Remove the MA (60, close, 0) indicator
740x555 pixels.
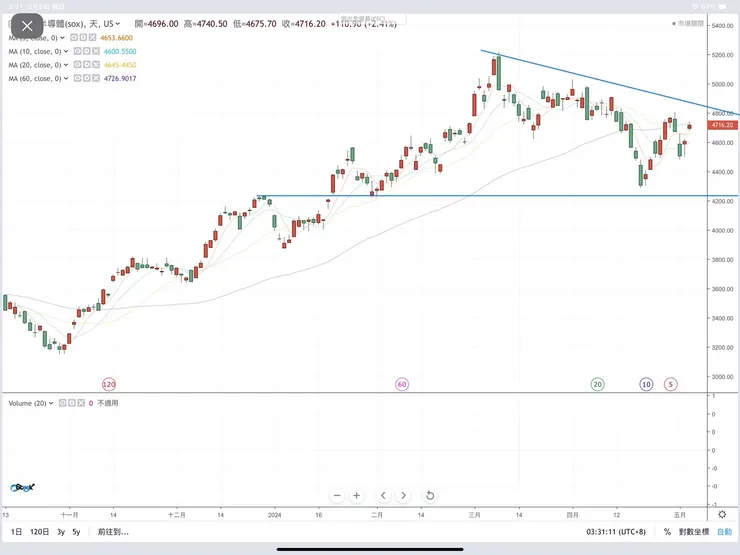tap(96, 78)
